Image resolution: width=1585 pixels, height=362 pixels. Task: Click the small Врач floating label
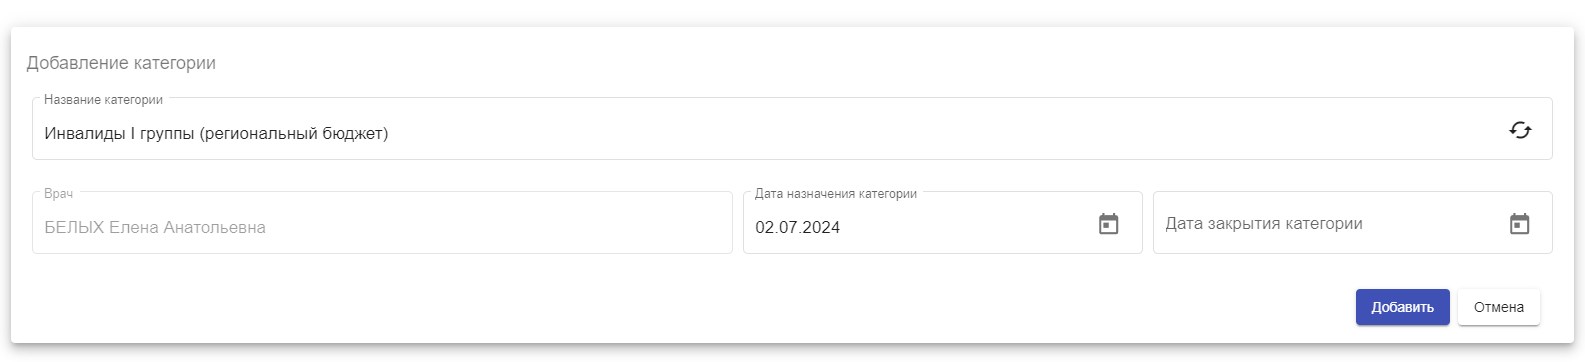click(58, 194)
